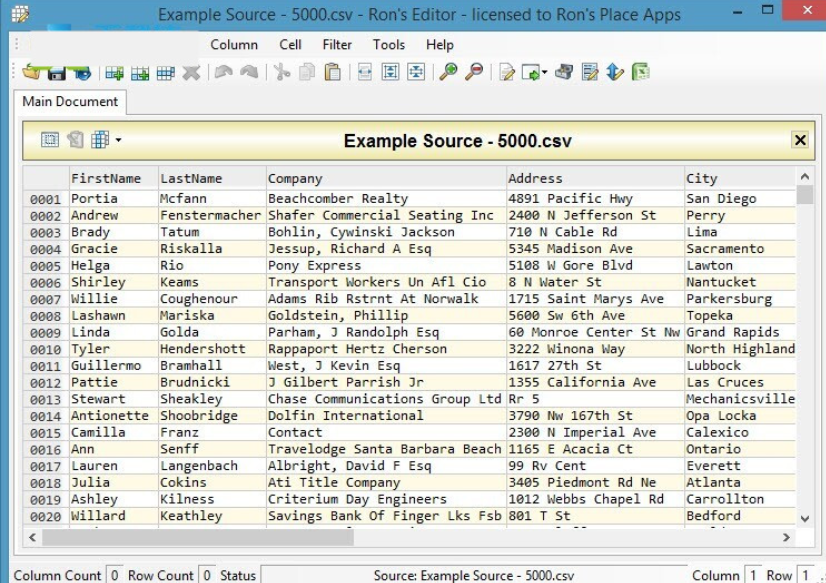Click the green Excel spreadsheet icon
Screen dimensions: 826x583
[x=641, y=72]
